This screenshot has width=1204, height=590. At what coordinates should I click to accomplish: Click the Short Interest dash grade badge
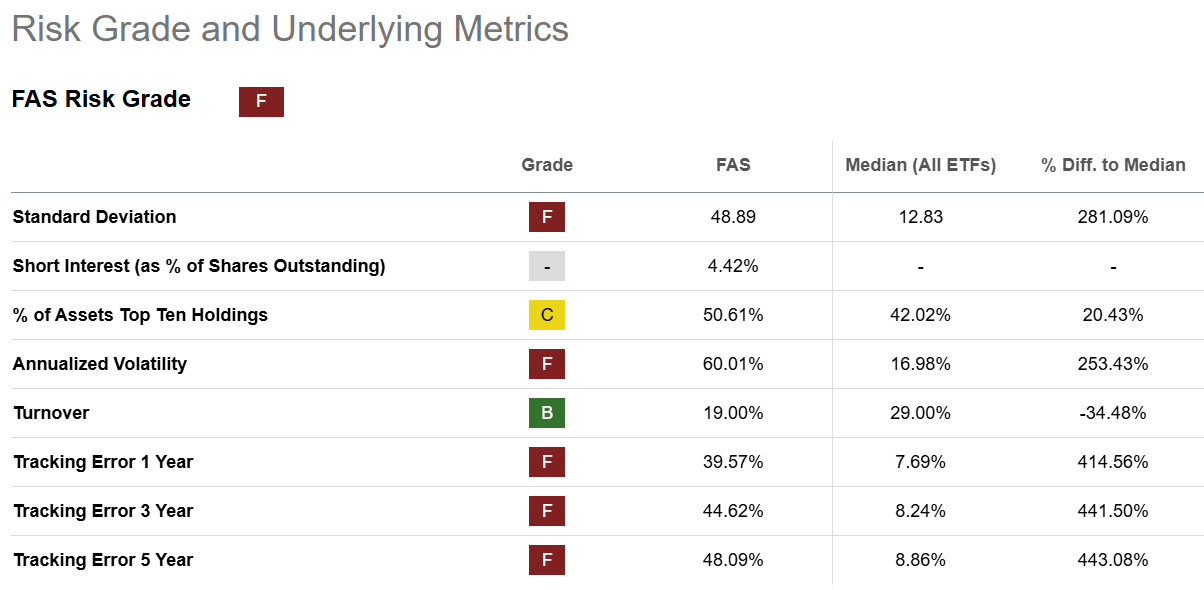click(547, 266)
